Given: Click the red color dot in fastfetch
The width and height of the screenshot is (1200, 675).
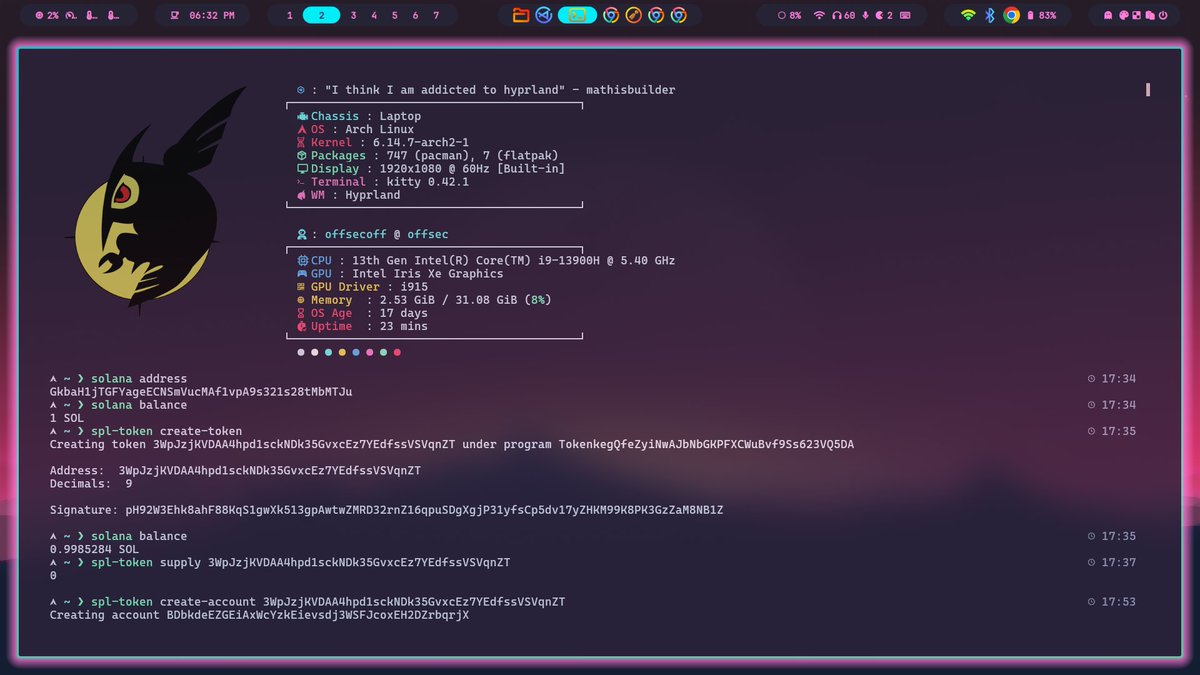Looking at the screenshot, I should [x=397, y=352].
